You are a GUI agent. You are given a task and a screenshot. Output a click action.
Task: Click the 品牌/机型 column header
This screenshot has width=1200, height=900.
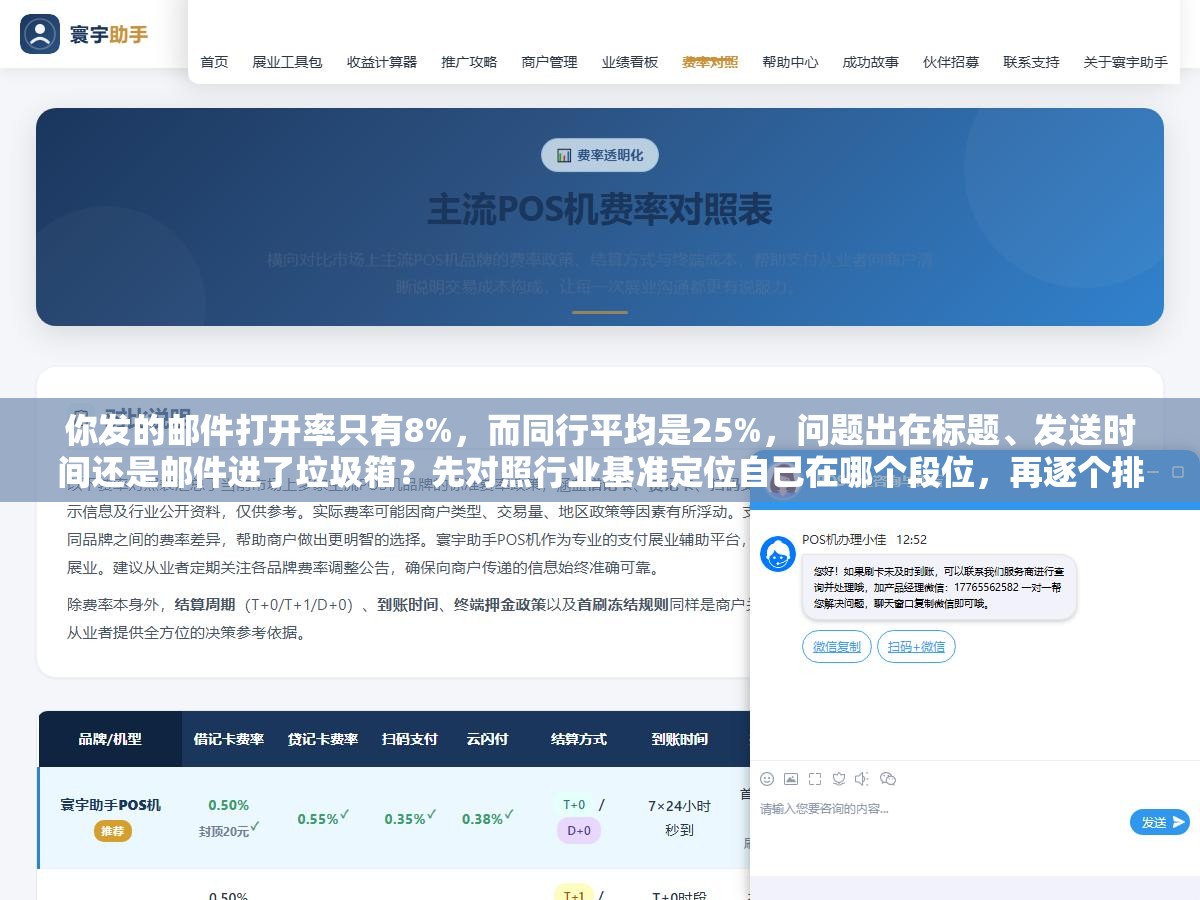(110, 739)
